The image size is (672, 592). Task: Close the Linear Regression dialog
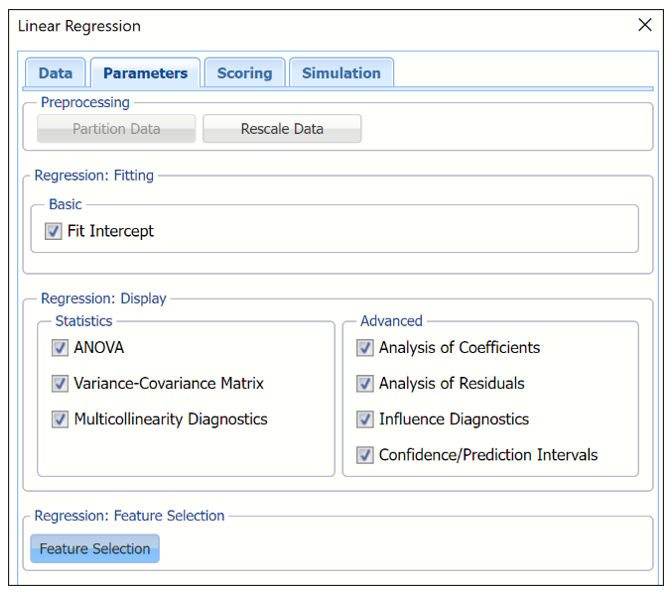tap(645, 25)
